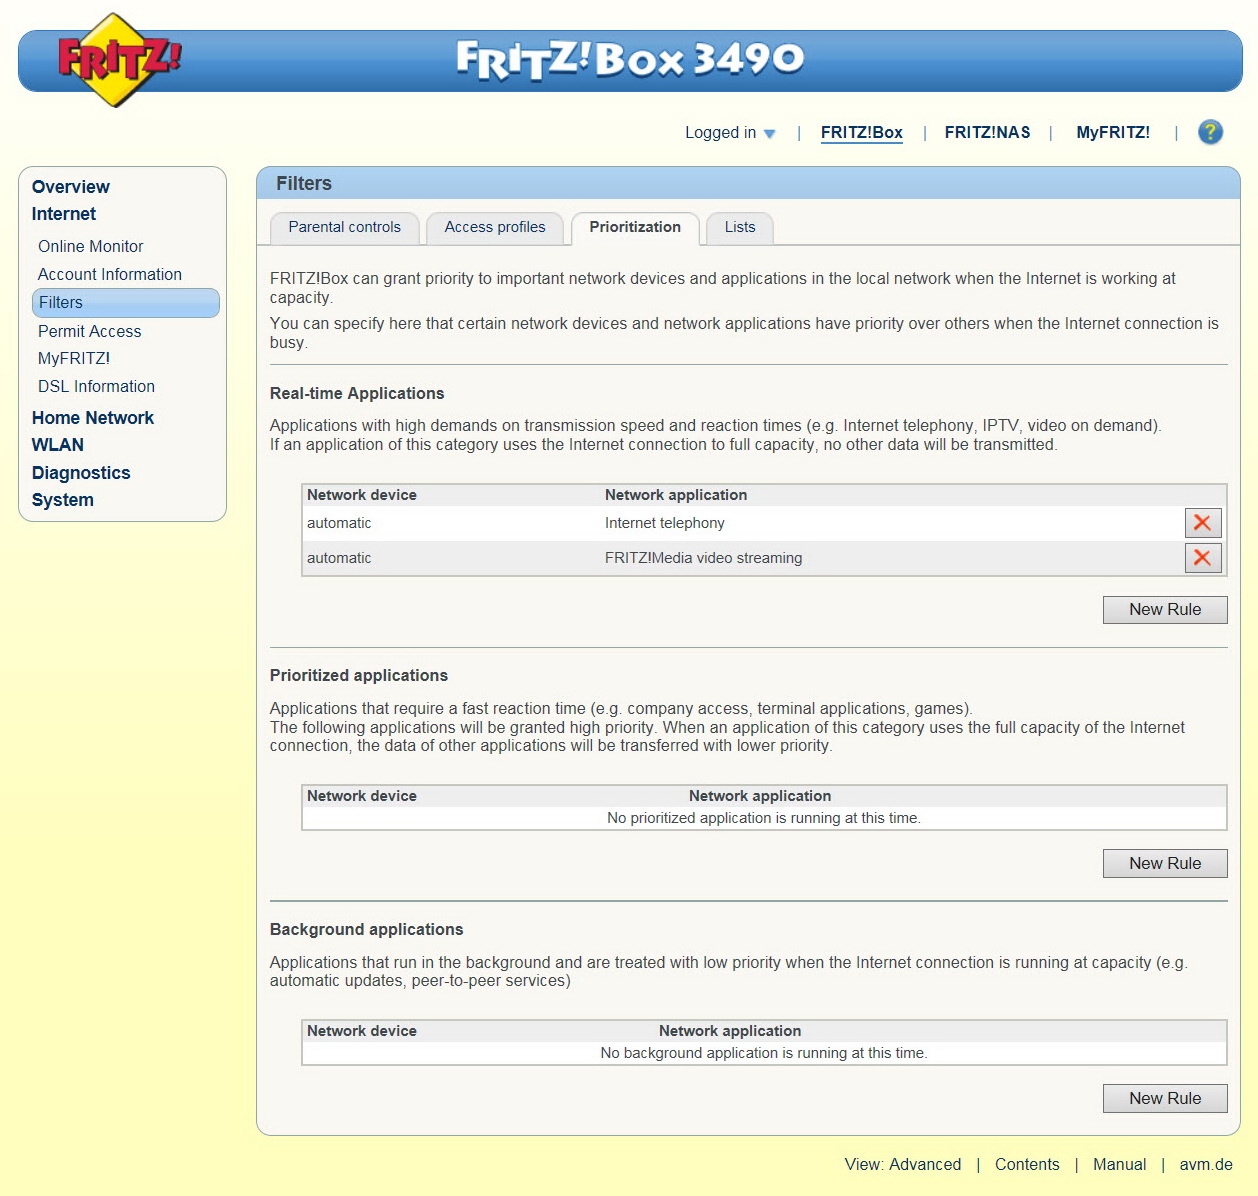Click 'No prioritized application is running' text
The image size is (1258, 1196).
(764, 818)
